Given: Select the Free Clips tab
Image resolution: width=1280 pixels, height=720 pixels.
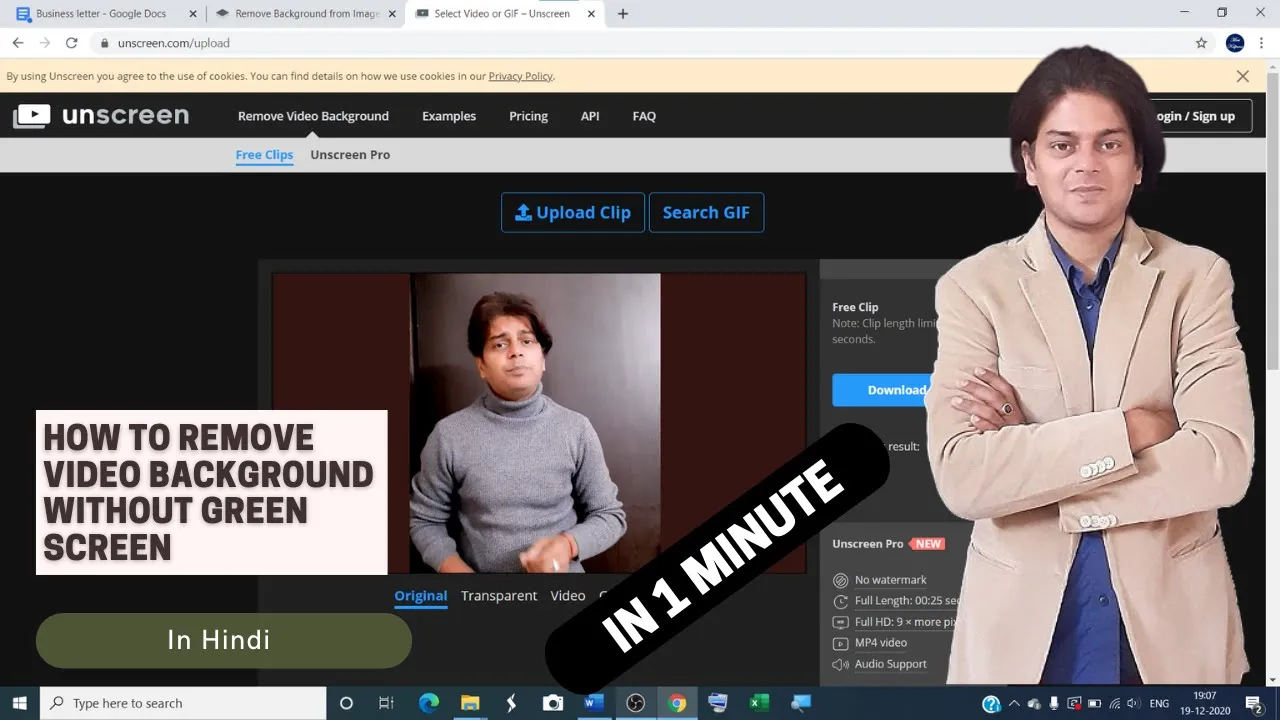Looking at the screenshot, I should (264, 155).
